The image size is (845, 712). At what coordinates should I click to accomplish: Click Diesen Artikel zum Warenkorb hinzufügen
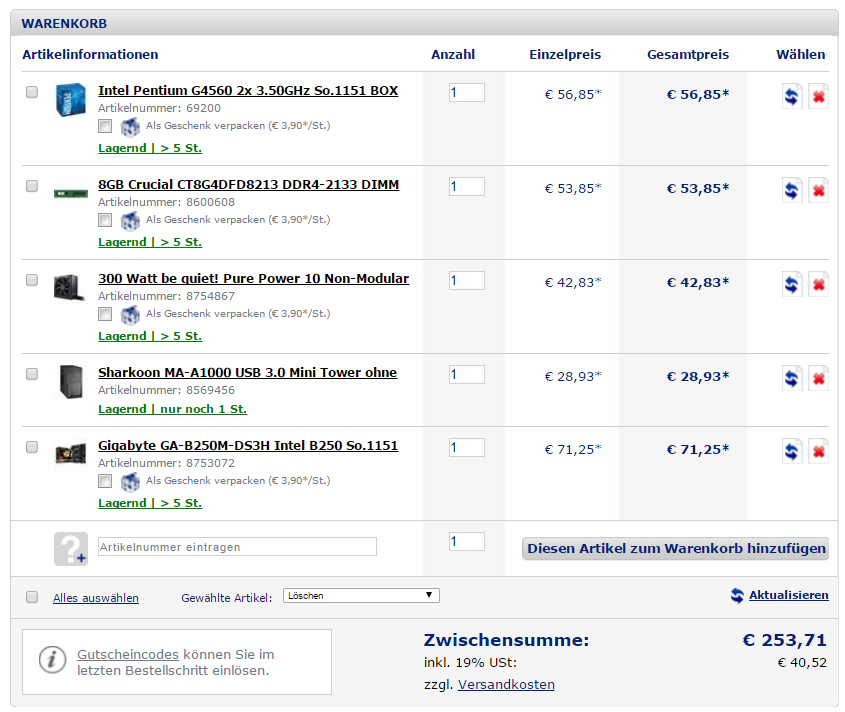click(x=675, y=549)
